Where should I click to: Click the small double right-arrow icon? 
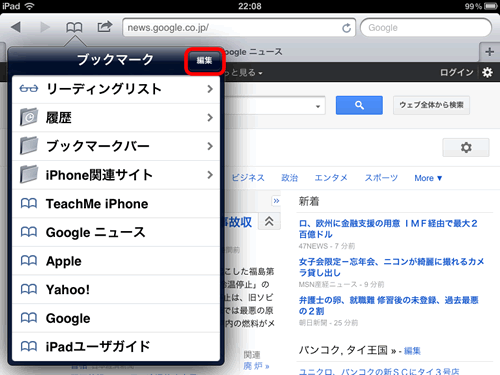coord(276,201)
